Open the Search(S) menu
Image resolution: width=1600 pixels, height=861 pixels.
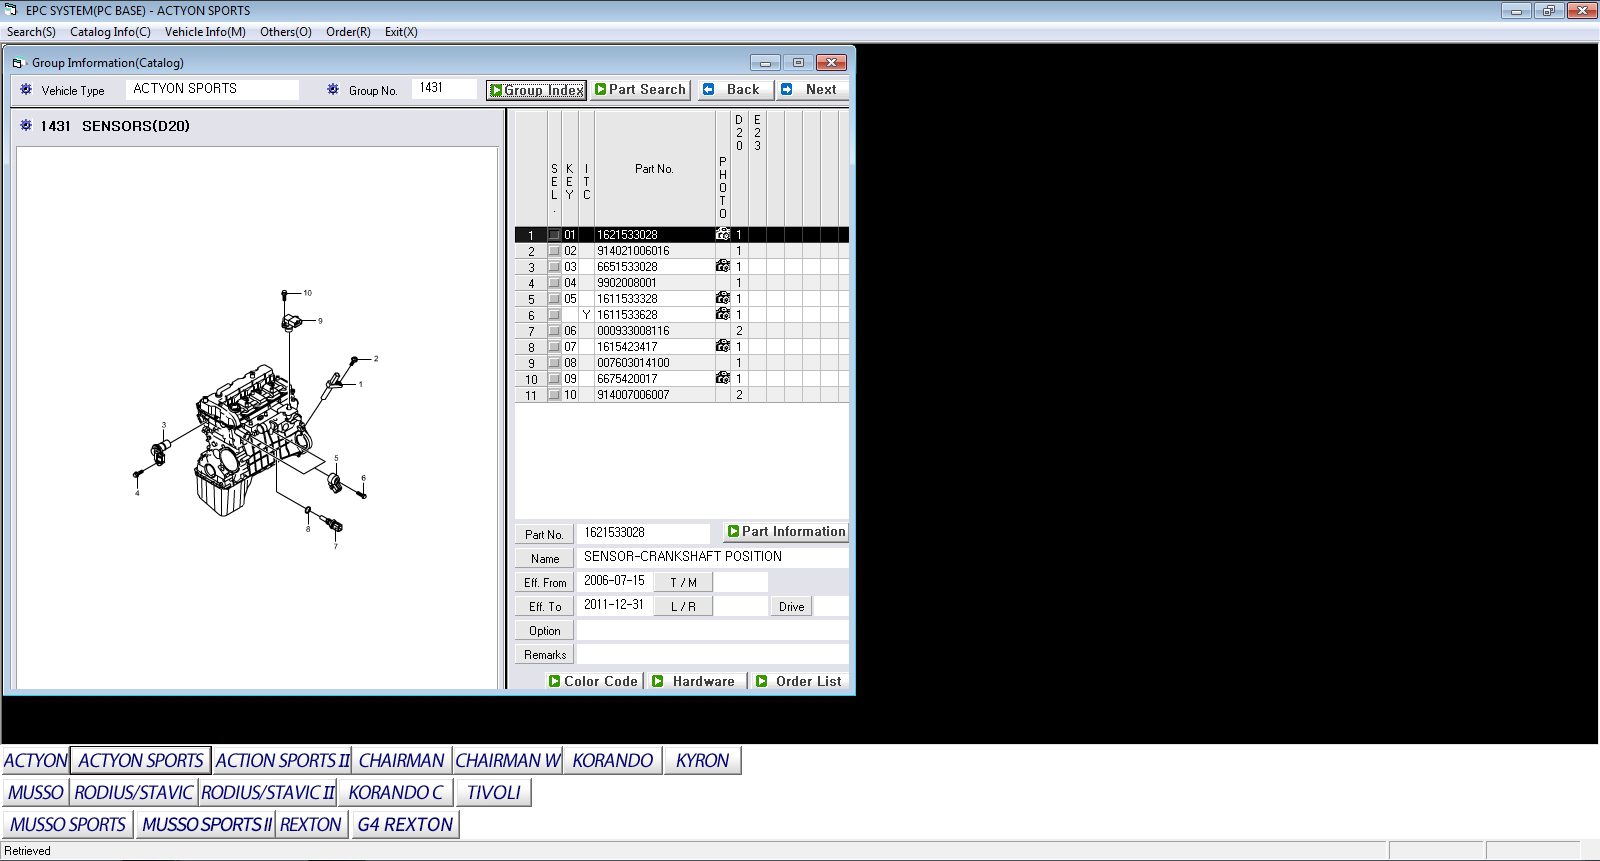[31, 32]
